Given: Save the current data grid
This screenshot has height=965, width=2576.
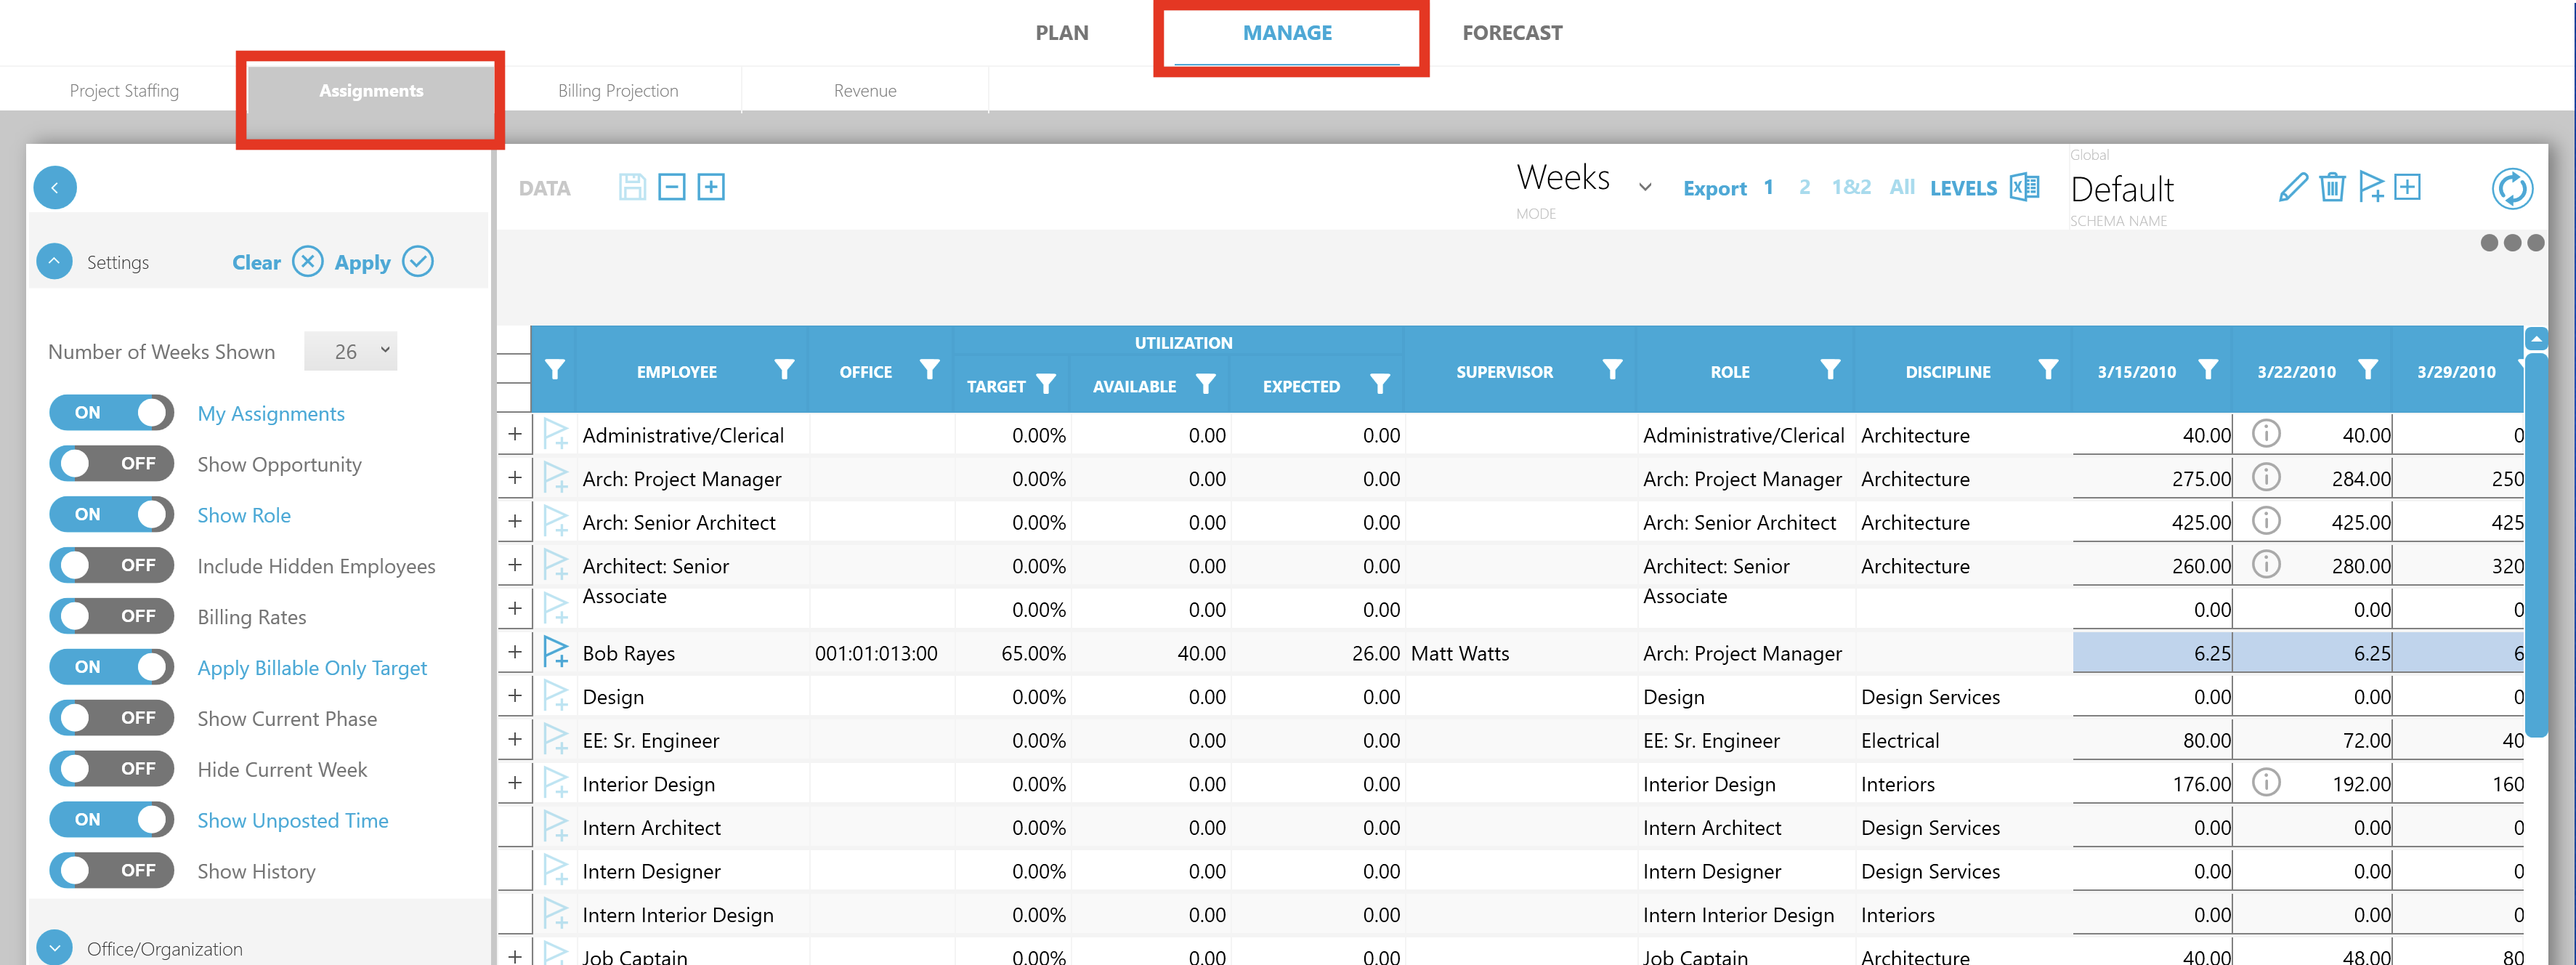Looking at the screenshot, I should [x=632, y=187].
